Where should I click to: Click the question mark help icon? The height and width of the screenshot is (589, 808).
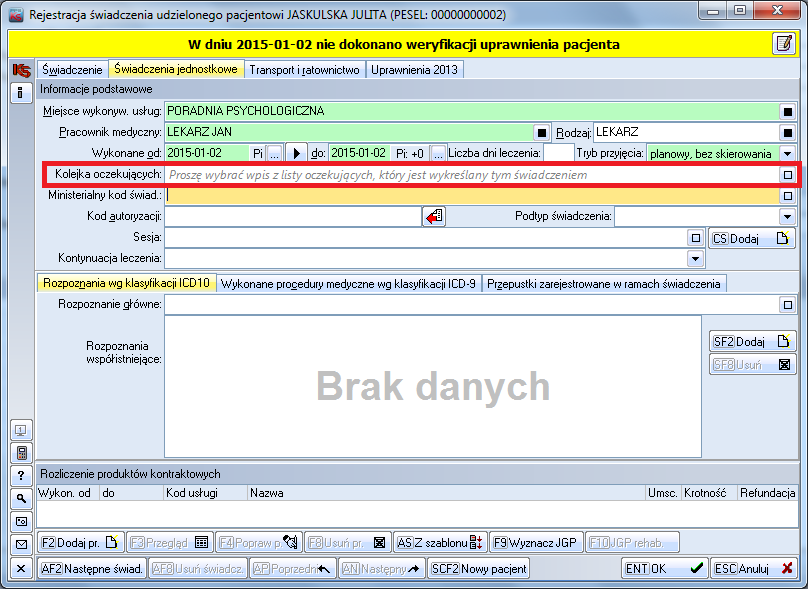pyautogui.click(x=21, y=476)
